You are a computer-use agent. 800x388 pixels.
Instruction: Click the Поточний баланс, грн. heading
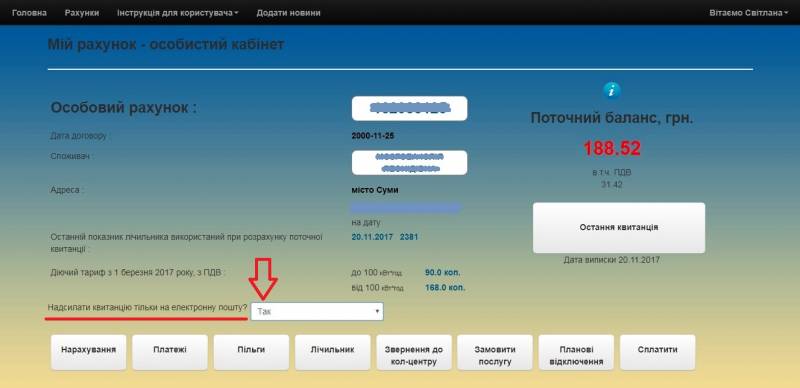[612, 118]
